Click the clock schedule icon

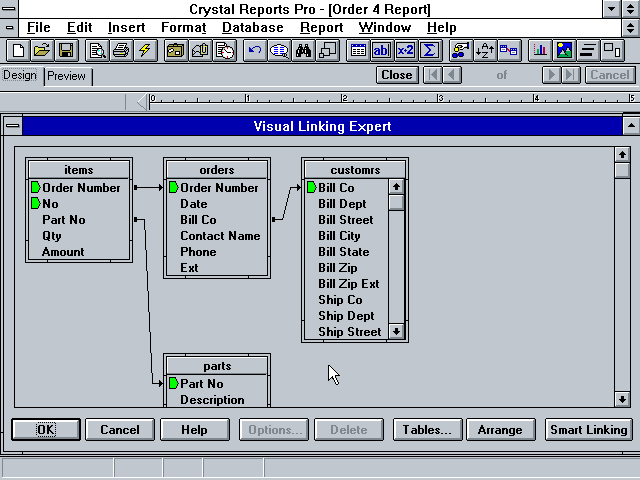(x=224, y=51)
